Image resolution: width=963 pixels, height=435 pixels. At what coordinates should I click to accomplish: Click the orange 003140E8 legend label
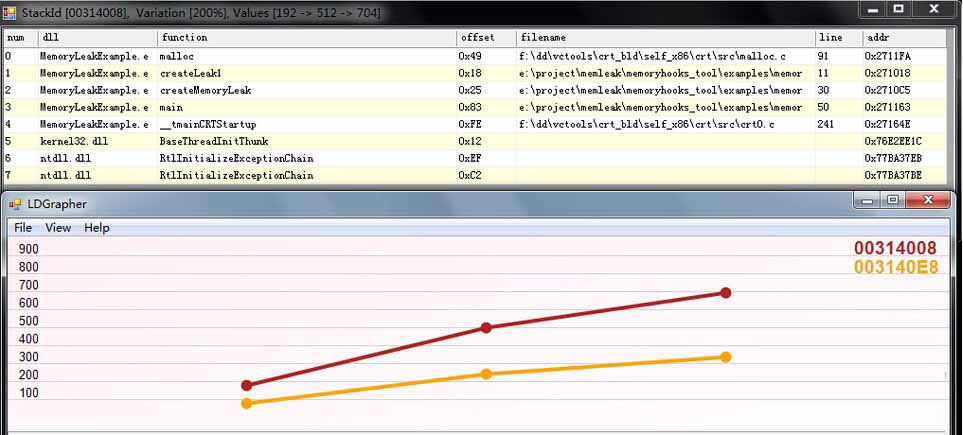(x=895, y=267)
